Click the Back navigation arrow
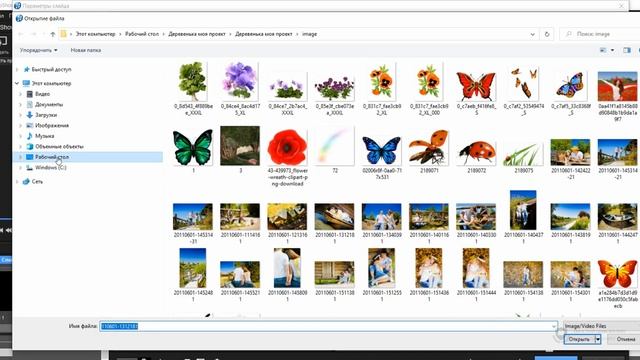The image size is (640, 360). click(21, 34)
